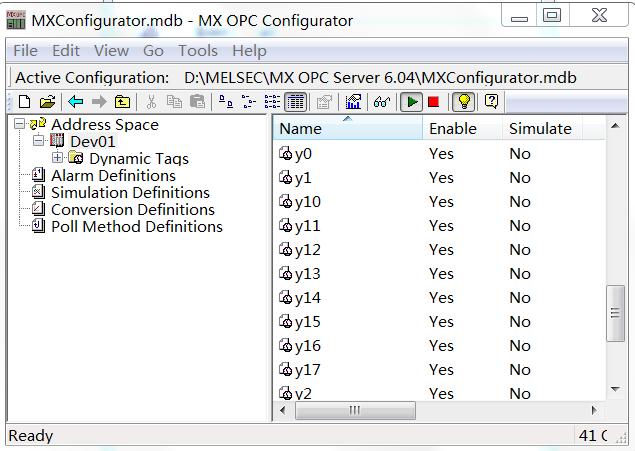Click vertical scrollbar down arrow
635x451 pixels.
[x=615, y=389]
